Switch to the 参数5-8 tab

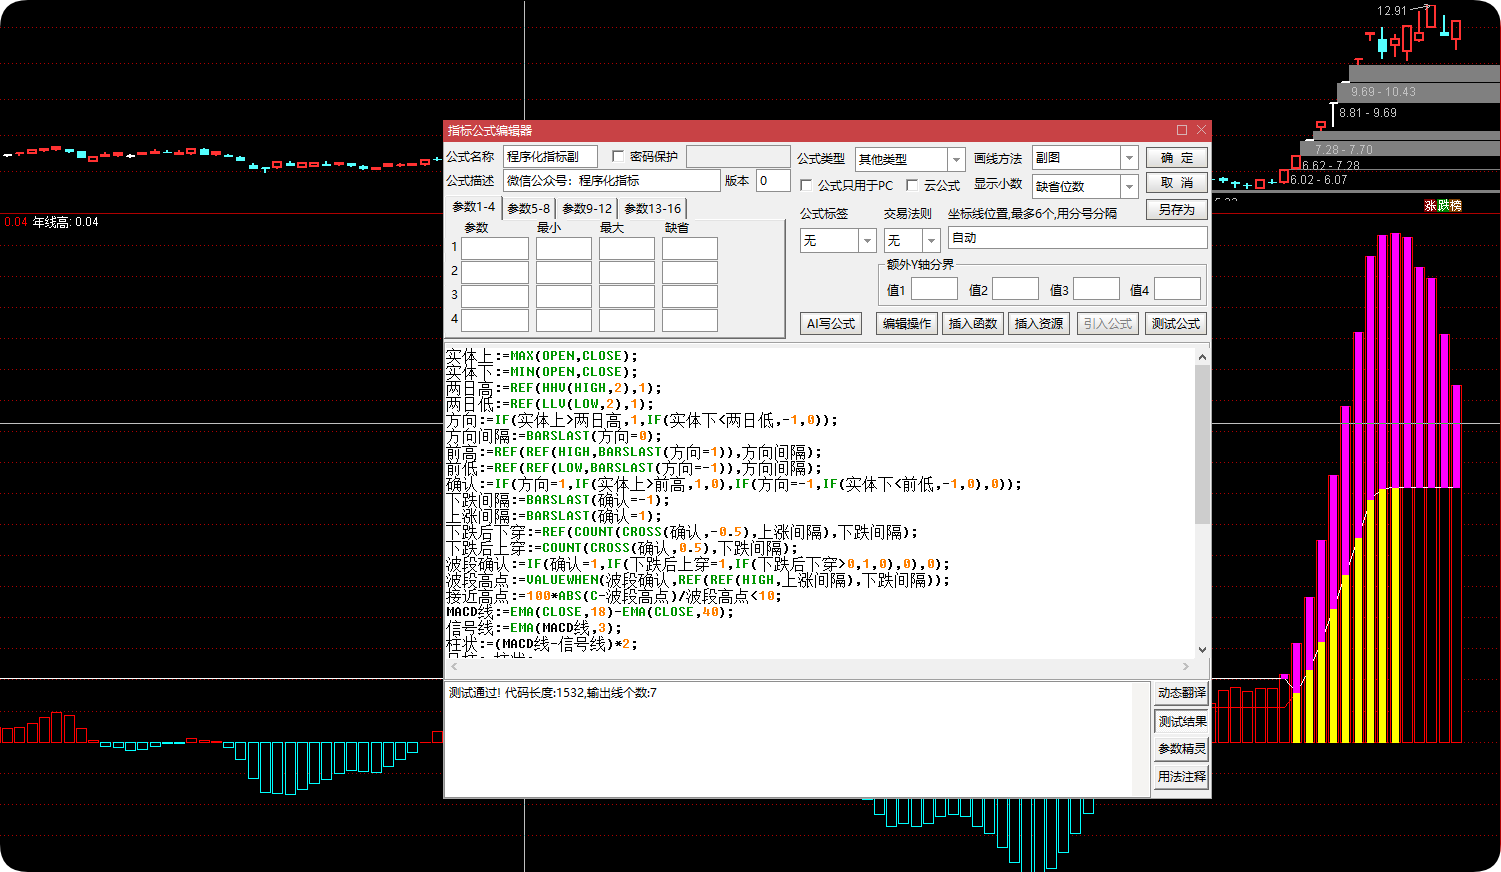tap(528, 208)
